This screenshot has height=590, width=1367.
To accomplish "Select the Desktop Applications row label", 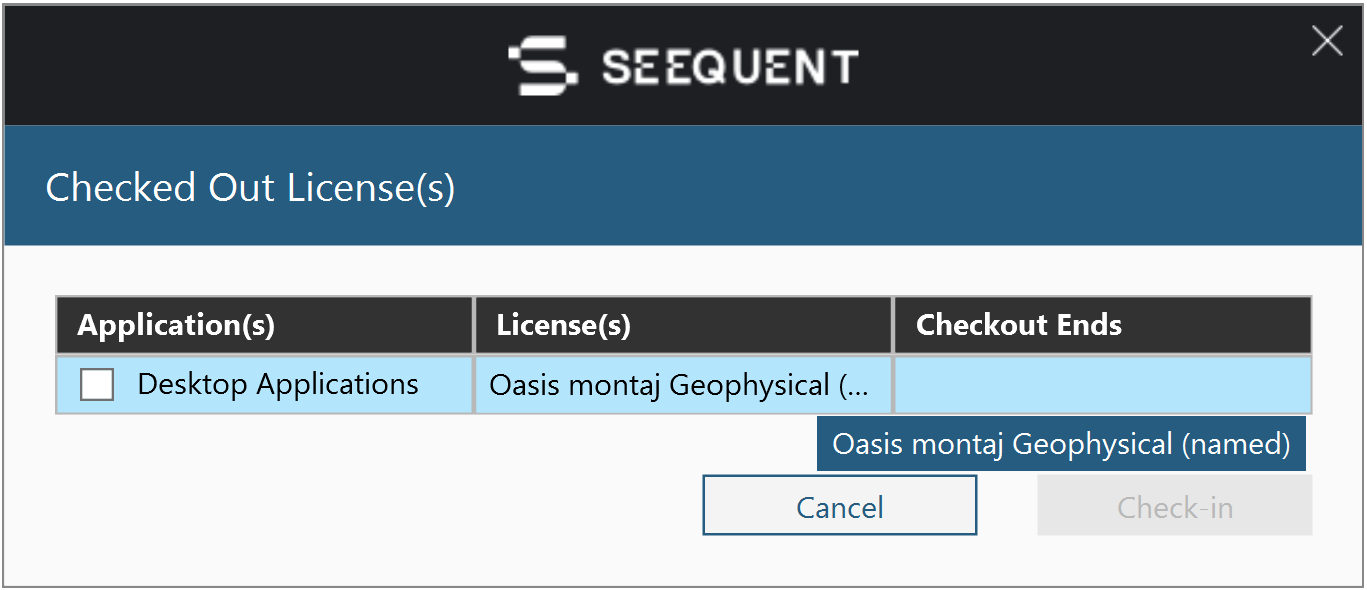I will click(278, 384).
